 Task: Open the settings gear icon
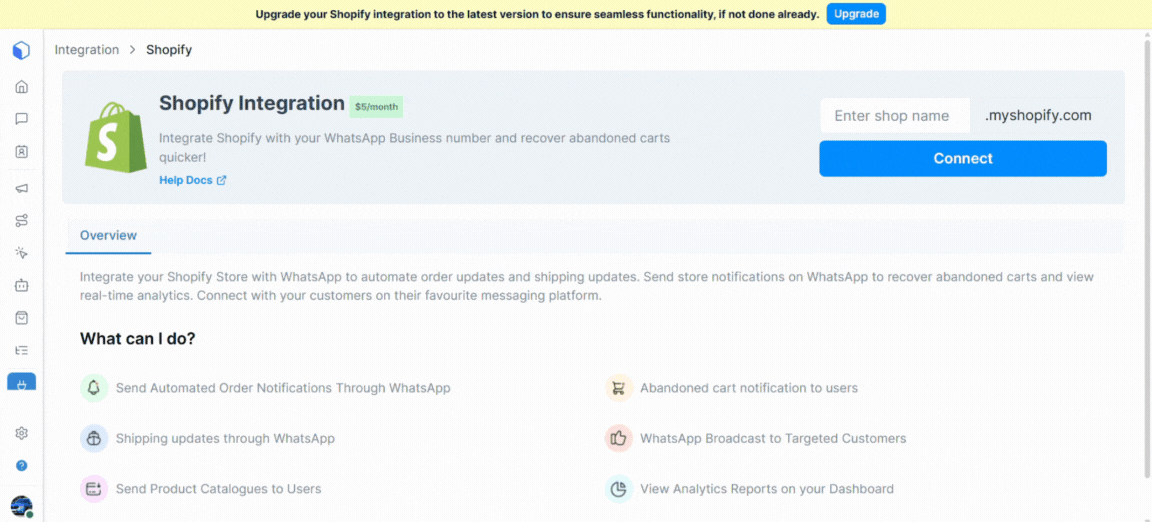21,433
